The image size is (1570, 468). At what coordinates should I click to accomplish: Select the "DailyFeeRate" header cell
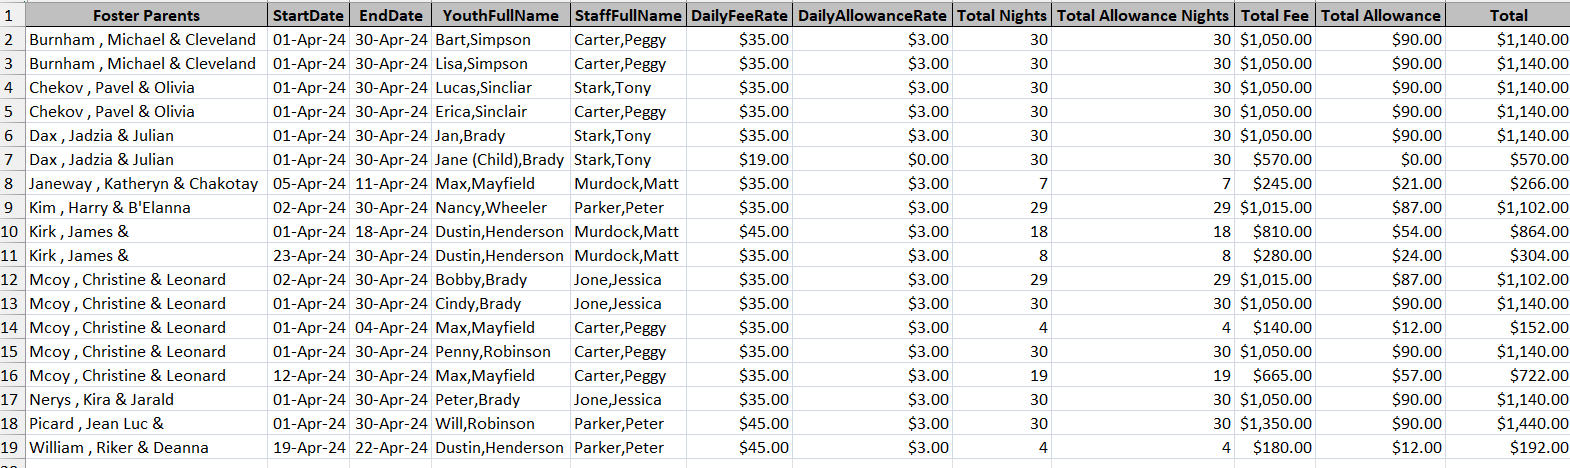(739, 15)
